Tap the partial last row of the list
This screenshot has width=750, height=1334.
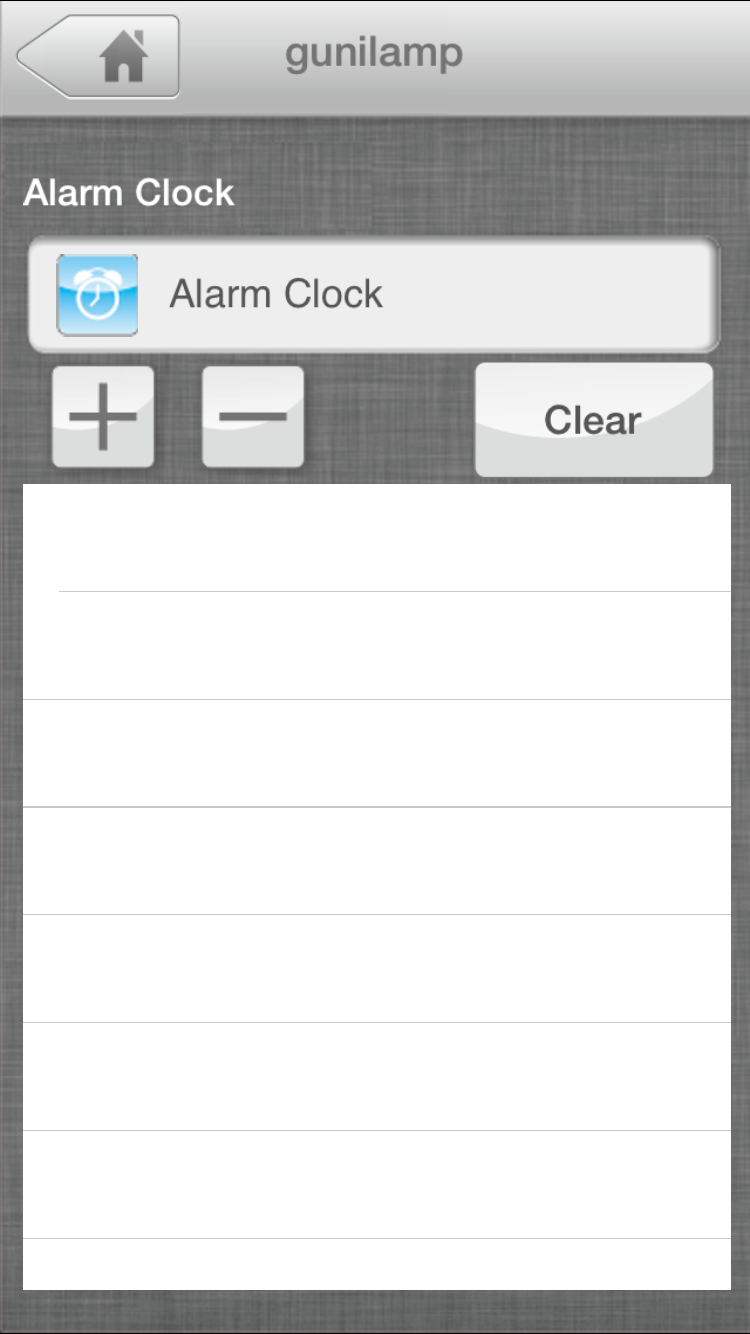point(377,1264)
